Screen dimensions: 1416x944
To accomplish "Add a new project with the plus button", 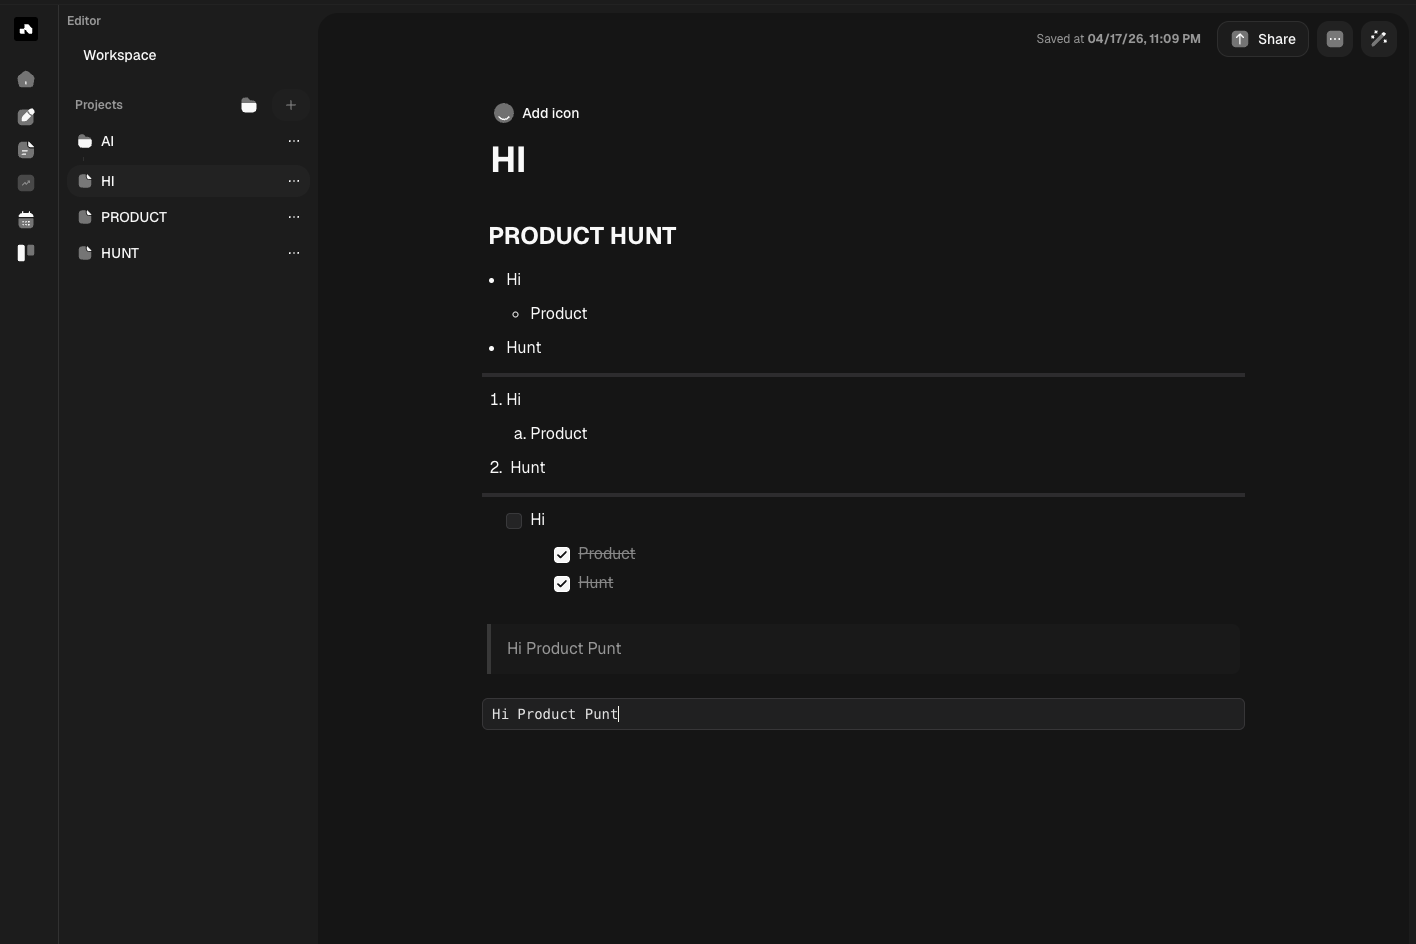I will point(291,105).
